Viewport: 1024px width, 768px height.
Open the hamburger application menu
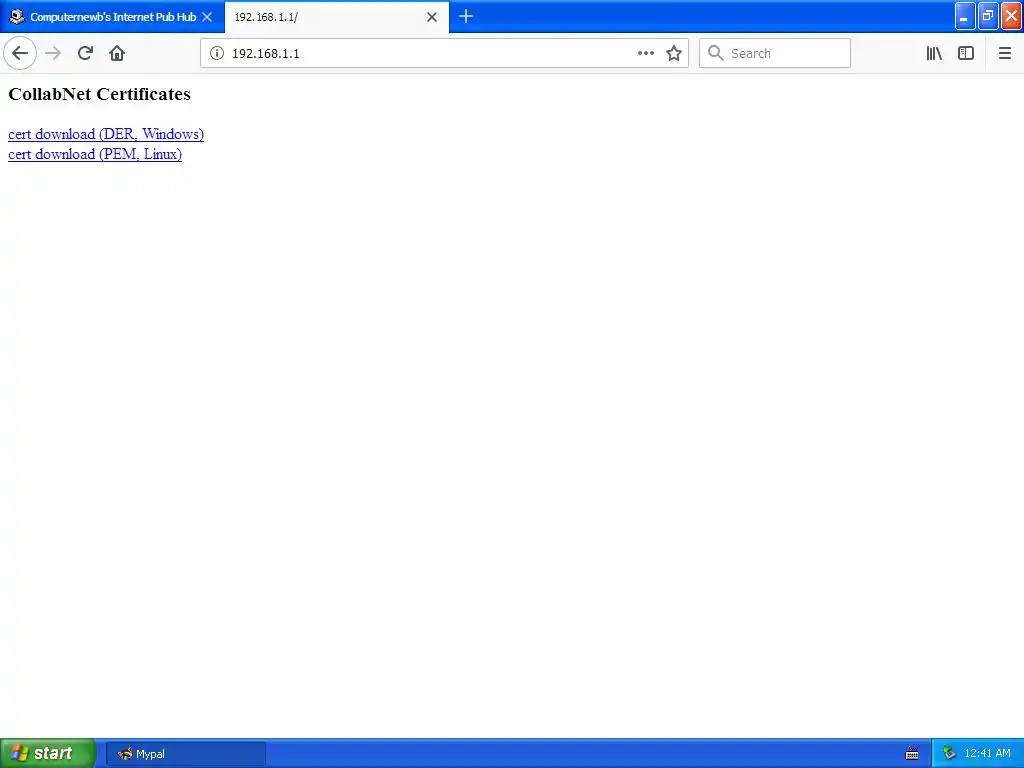point(1005,54)
